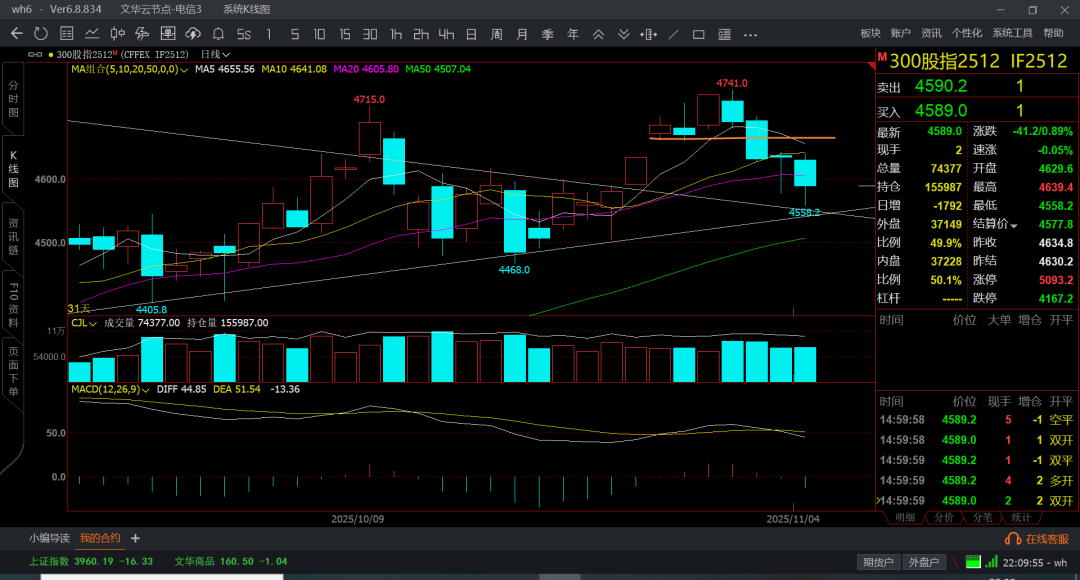Open the more options ellipsis icon

point(750,34)
